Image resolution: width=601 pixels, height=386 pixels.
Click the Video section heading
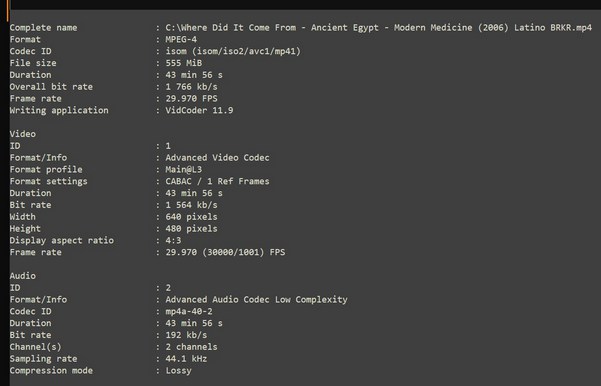[x=23, y=134]
